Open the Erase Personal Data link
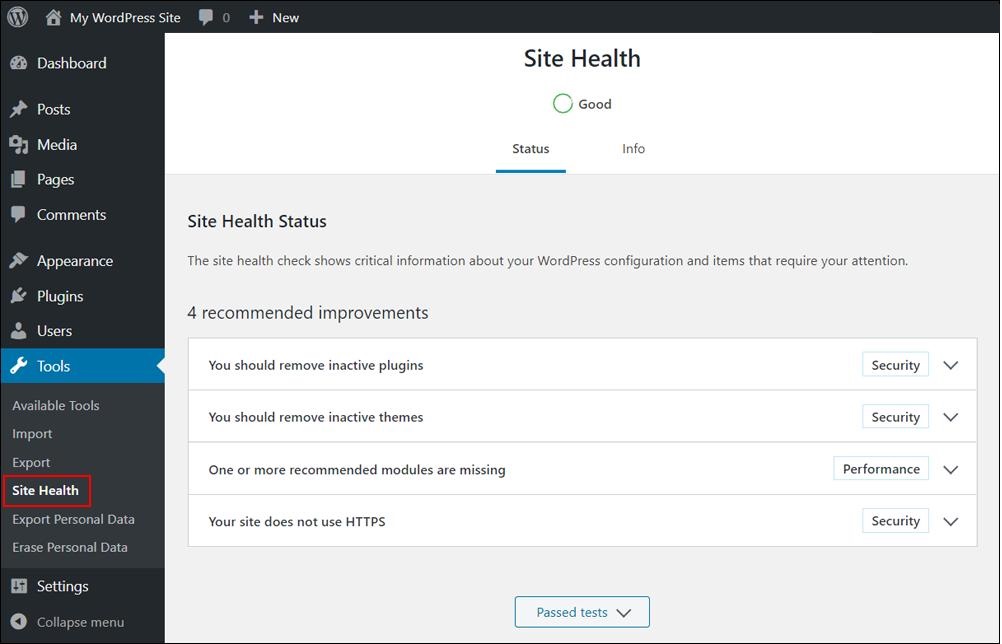 70,548
